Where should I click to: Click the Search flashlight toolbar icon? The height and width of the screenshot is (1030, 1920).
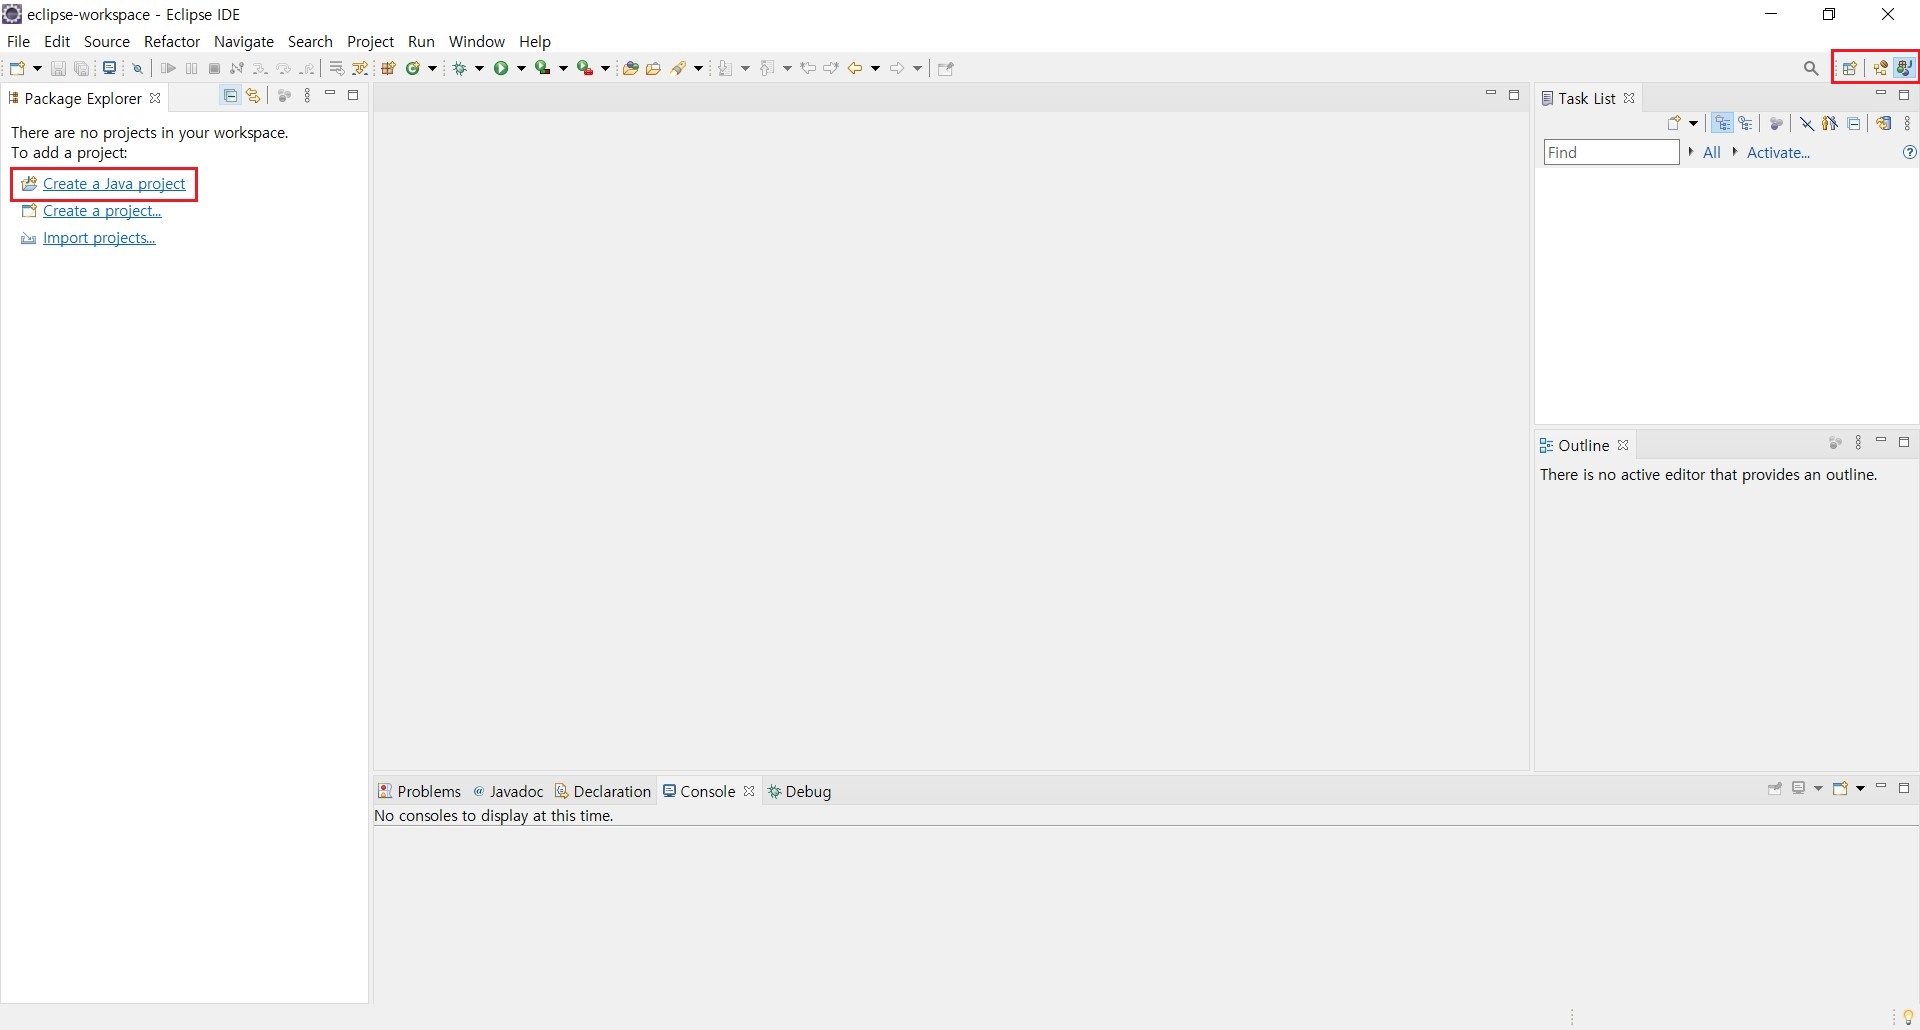tap(678, 68)
